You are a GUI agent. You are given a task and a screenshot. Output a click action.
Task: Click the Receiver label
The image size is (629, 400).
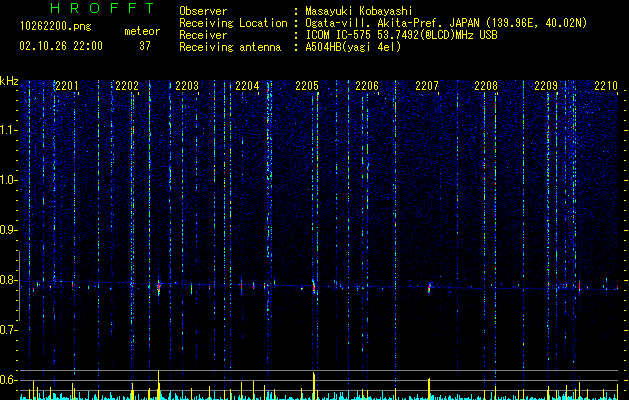point(203,35)
